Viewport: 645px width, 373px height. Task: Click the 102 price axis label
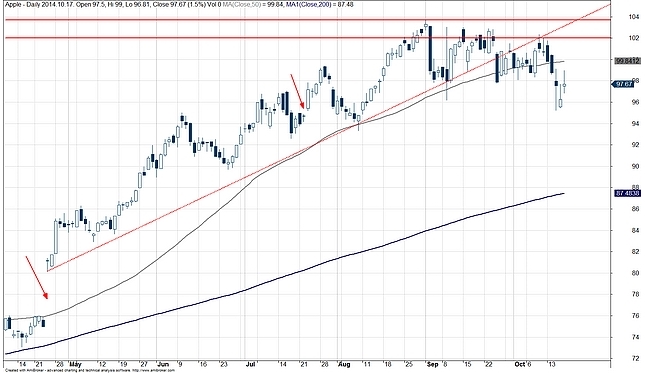coord(634,38)
